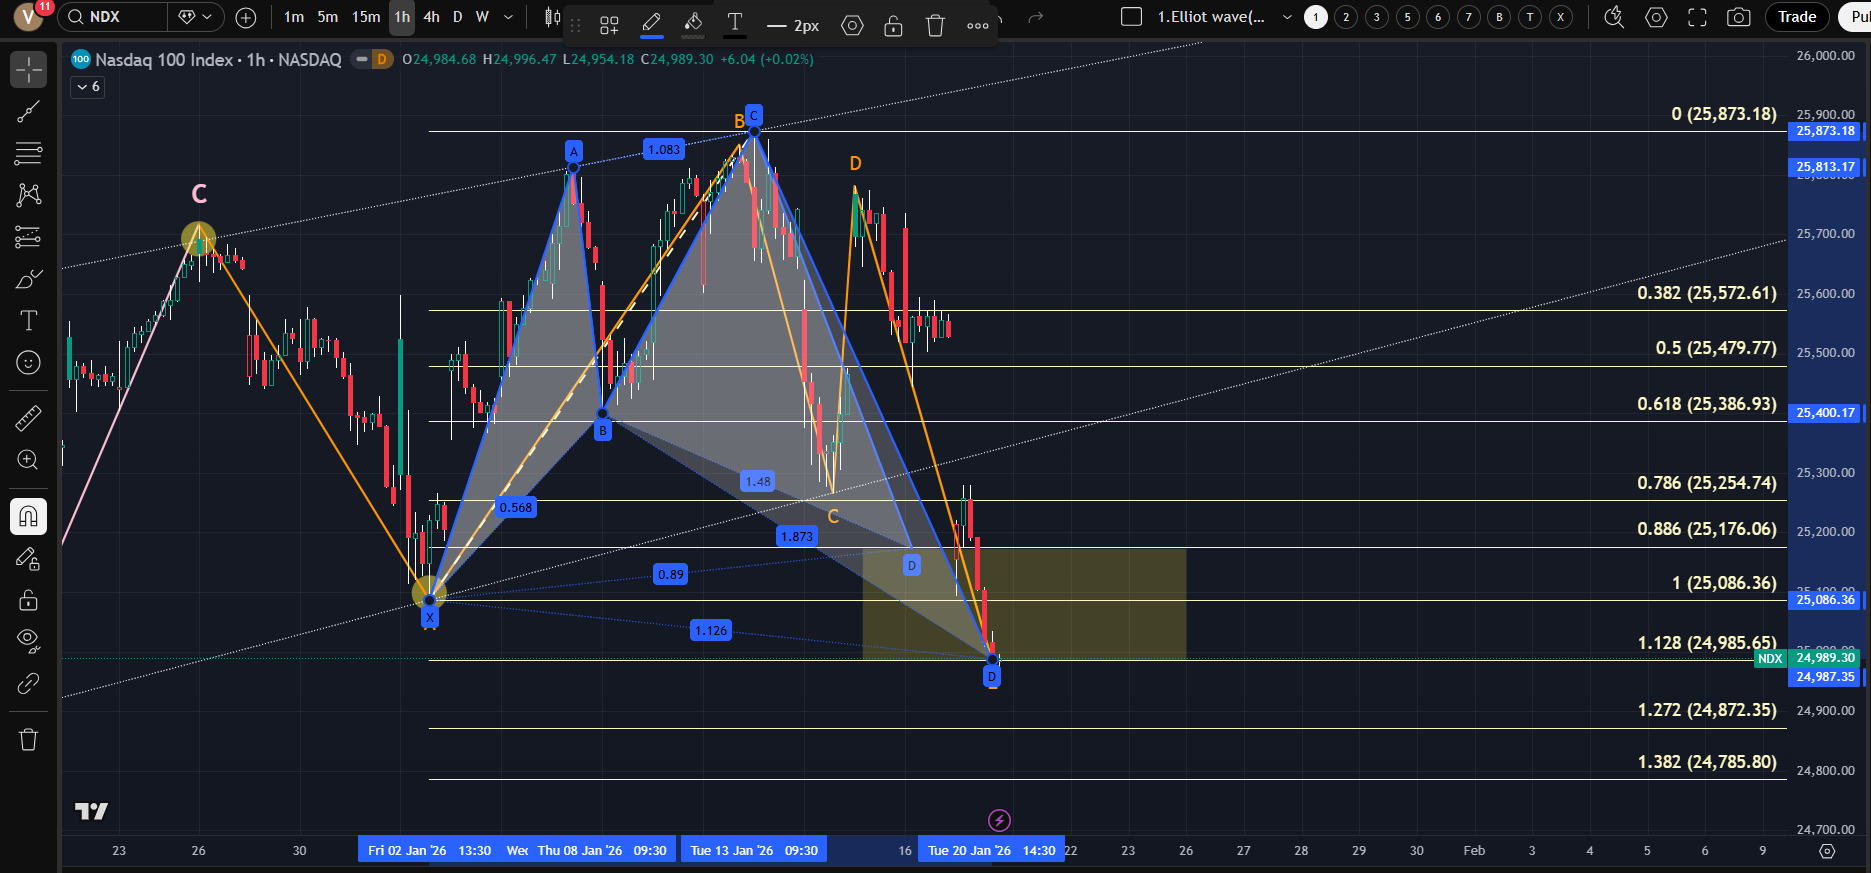Viewport: 1871px width, 873px height.
Task: Lock the selected drawing in floating toolbar
Action: click(x=893, y=26)
